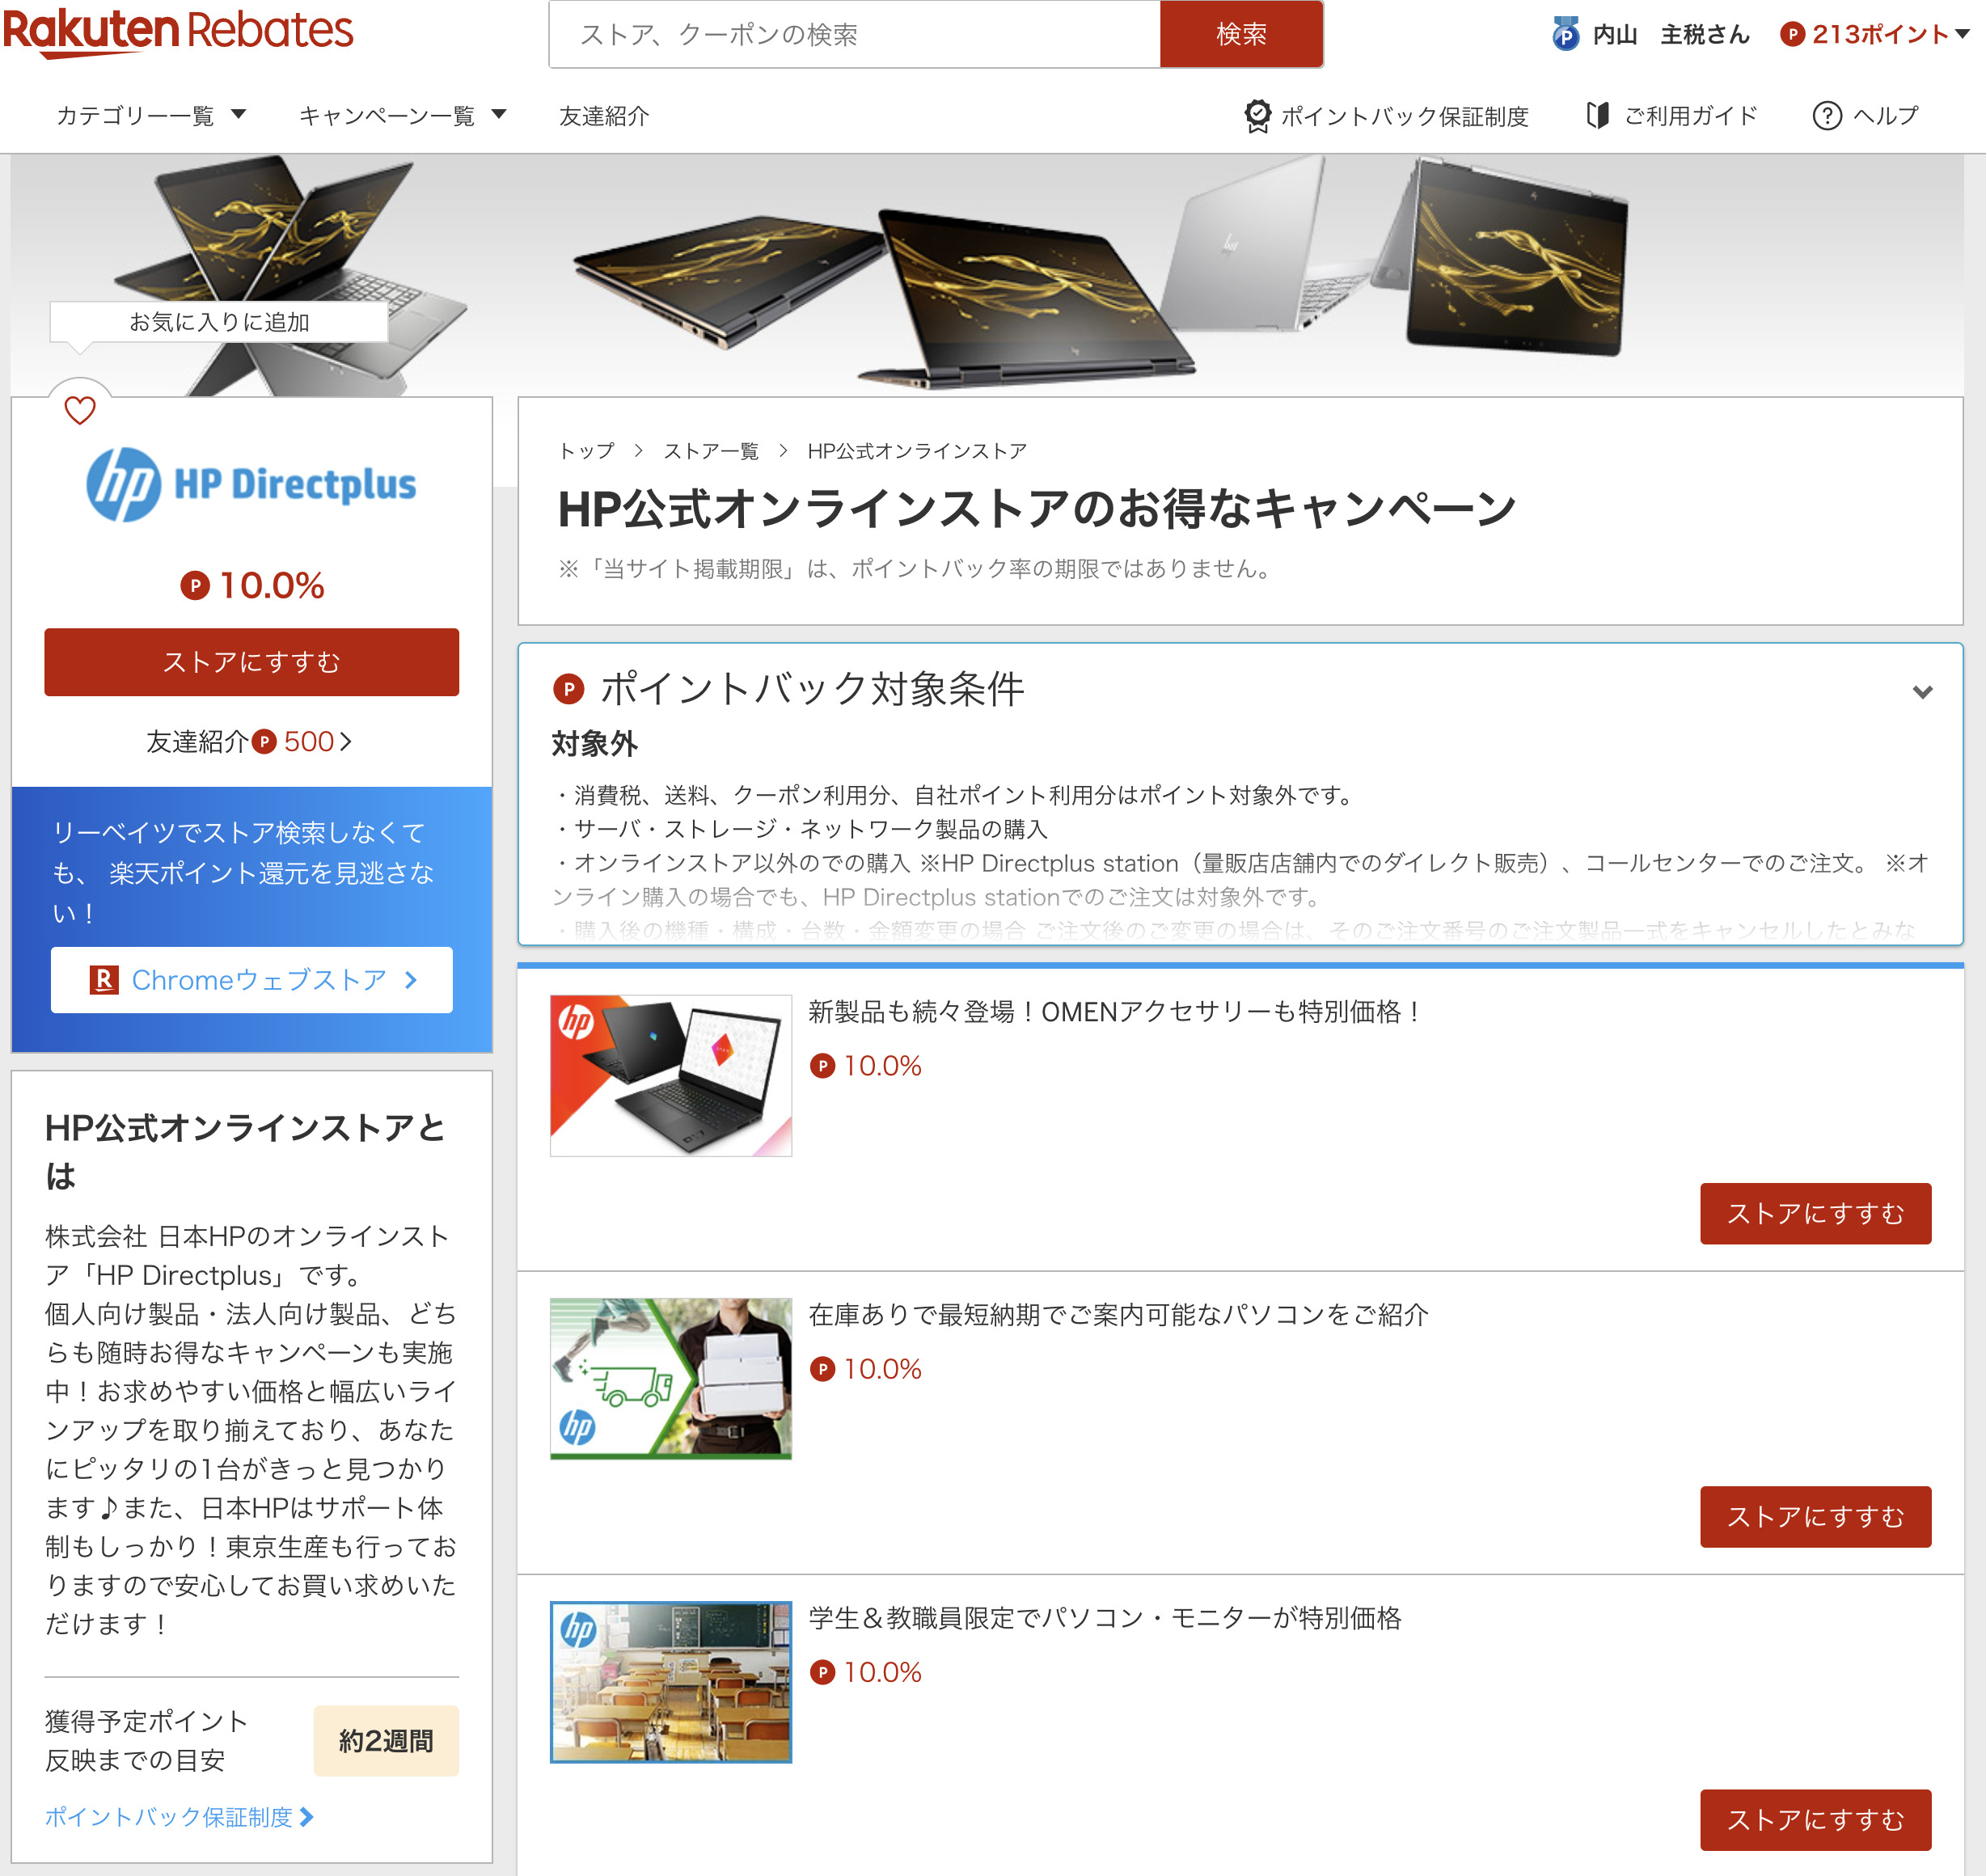Click ストアにすすむ for the OMEN campaign
The width and height of the screenshot is (1986, 1876).
pyautogui.click(x=1815, y=1214)
